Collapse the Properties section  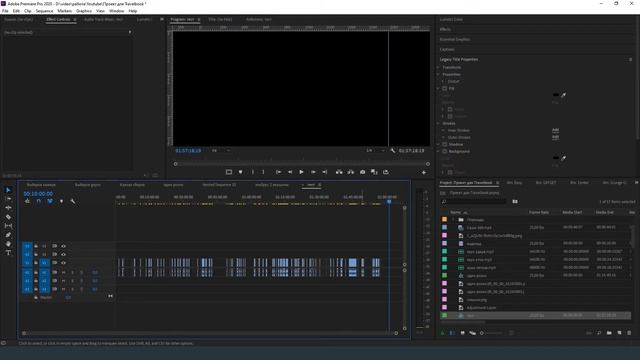click(x=438, y=74)
